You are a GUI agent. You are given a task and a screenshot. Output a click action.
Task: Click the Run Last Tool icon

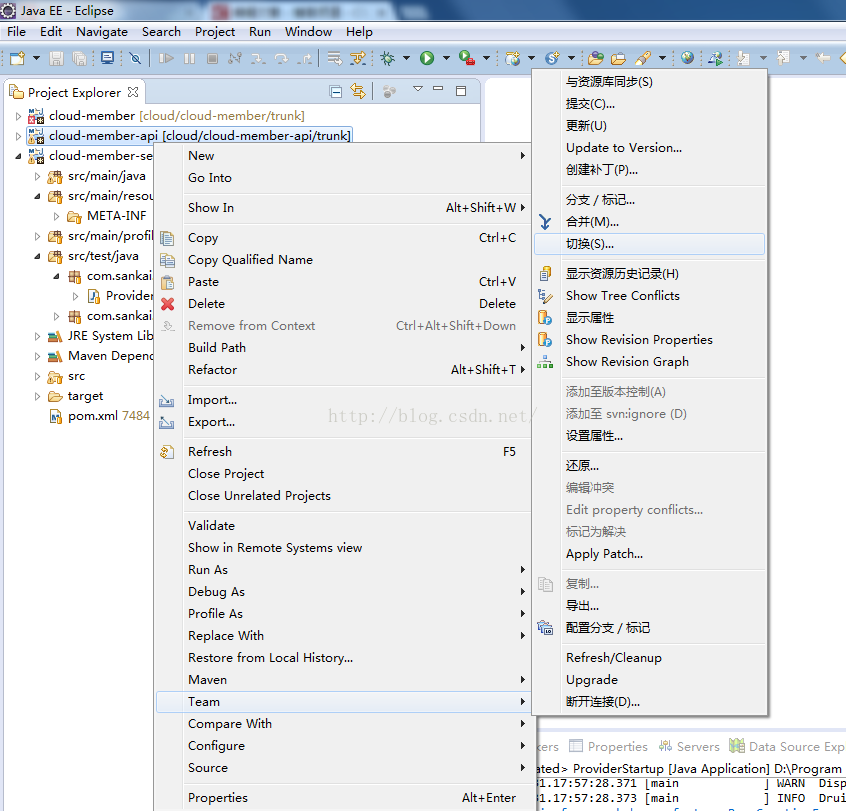467,58
